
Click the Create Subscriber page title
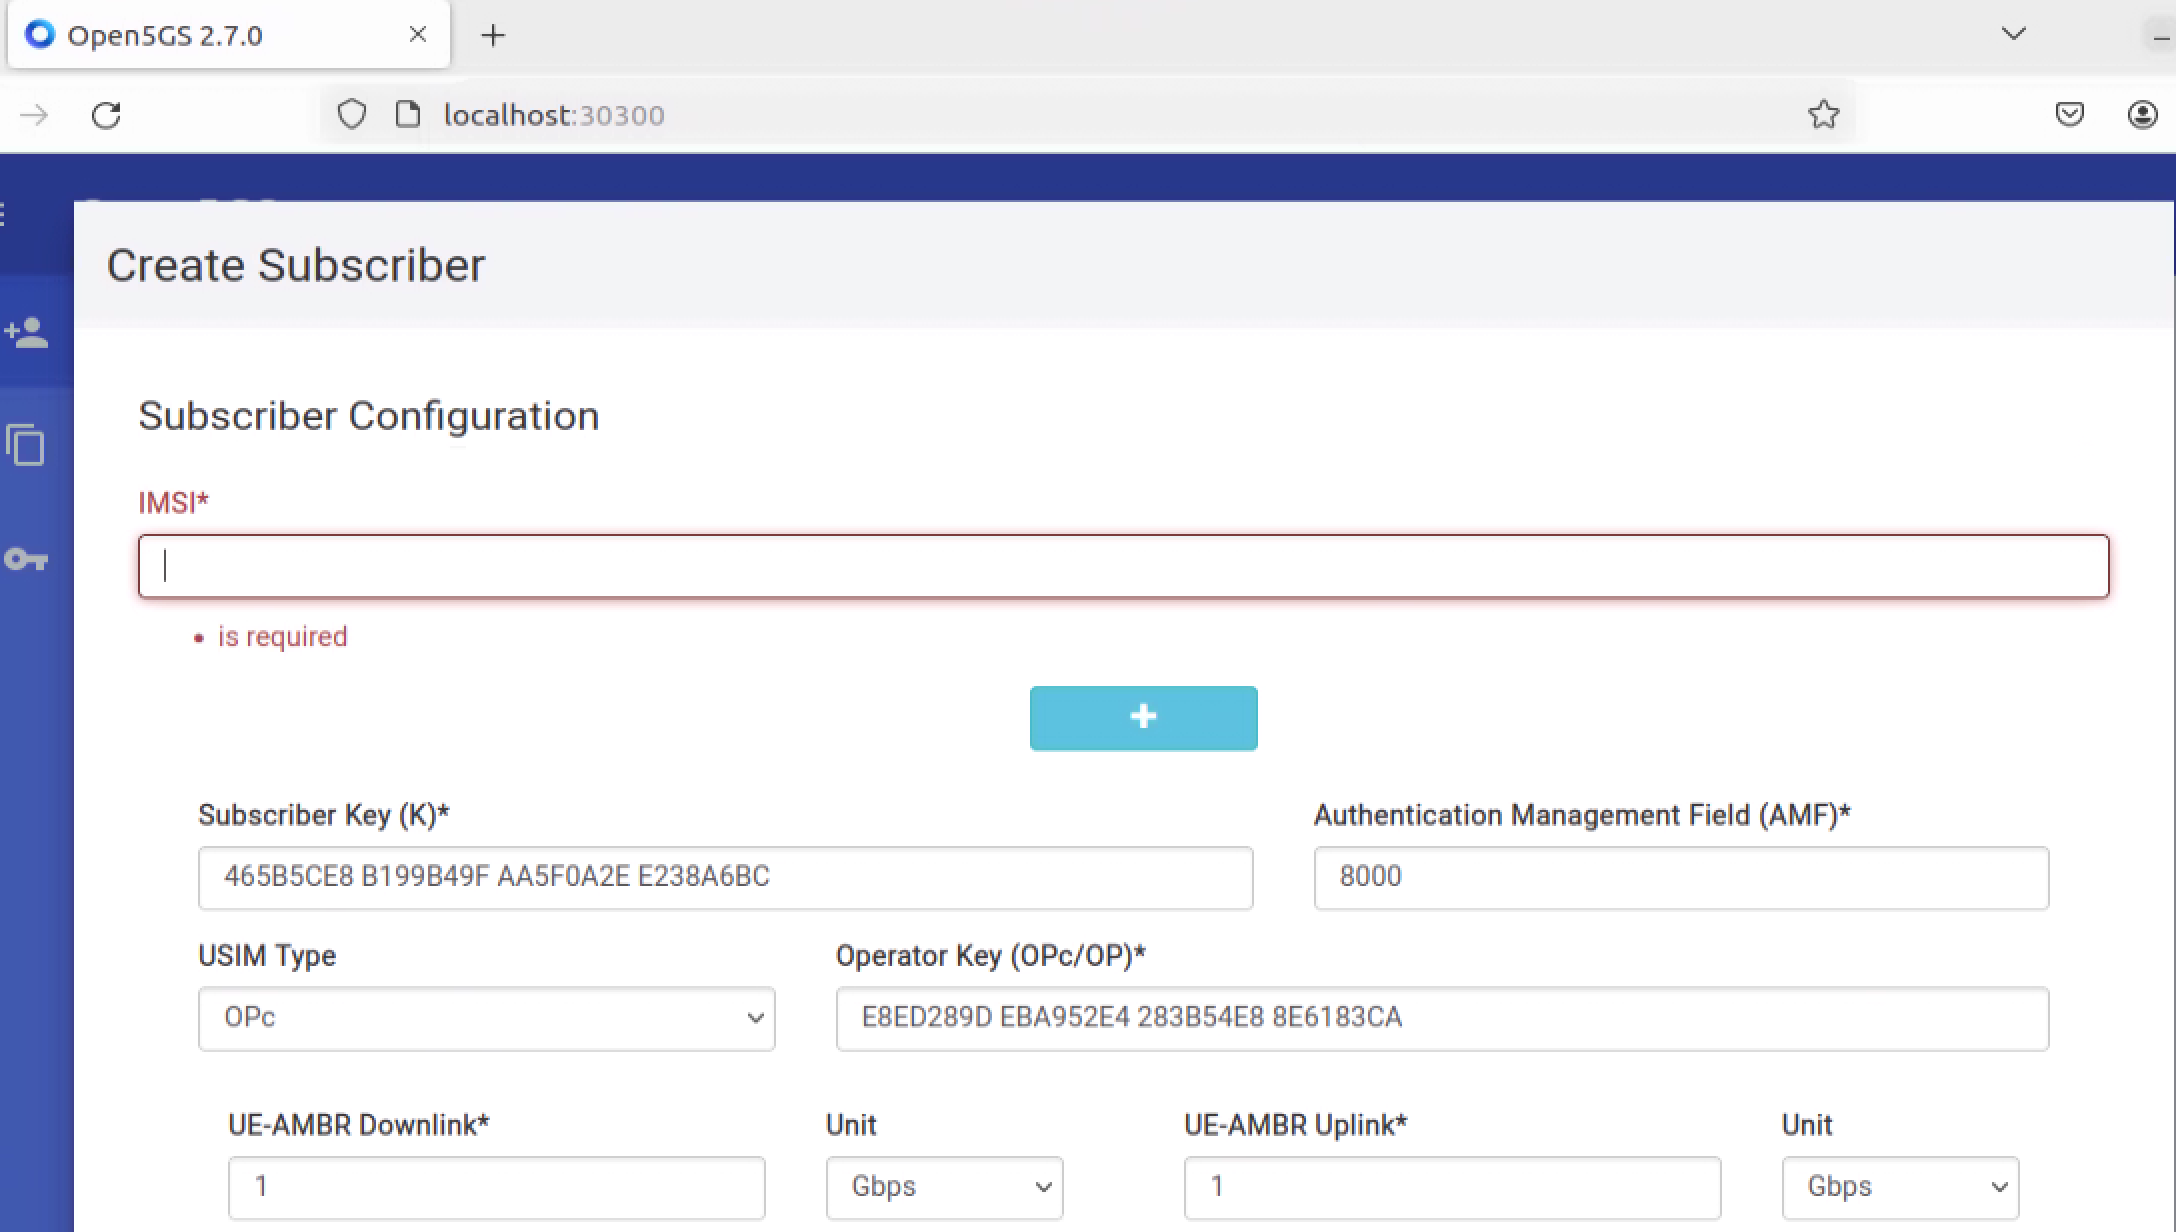pyautogui.click(x=294, y=265)
